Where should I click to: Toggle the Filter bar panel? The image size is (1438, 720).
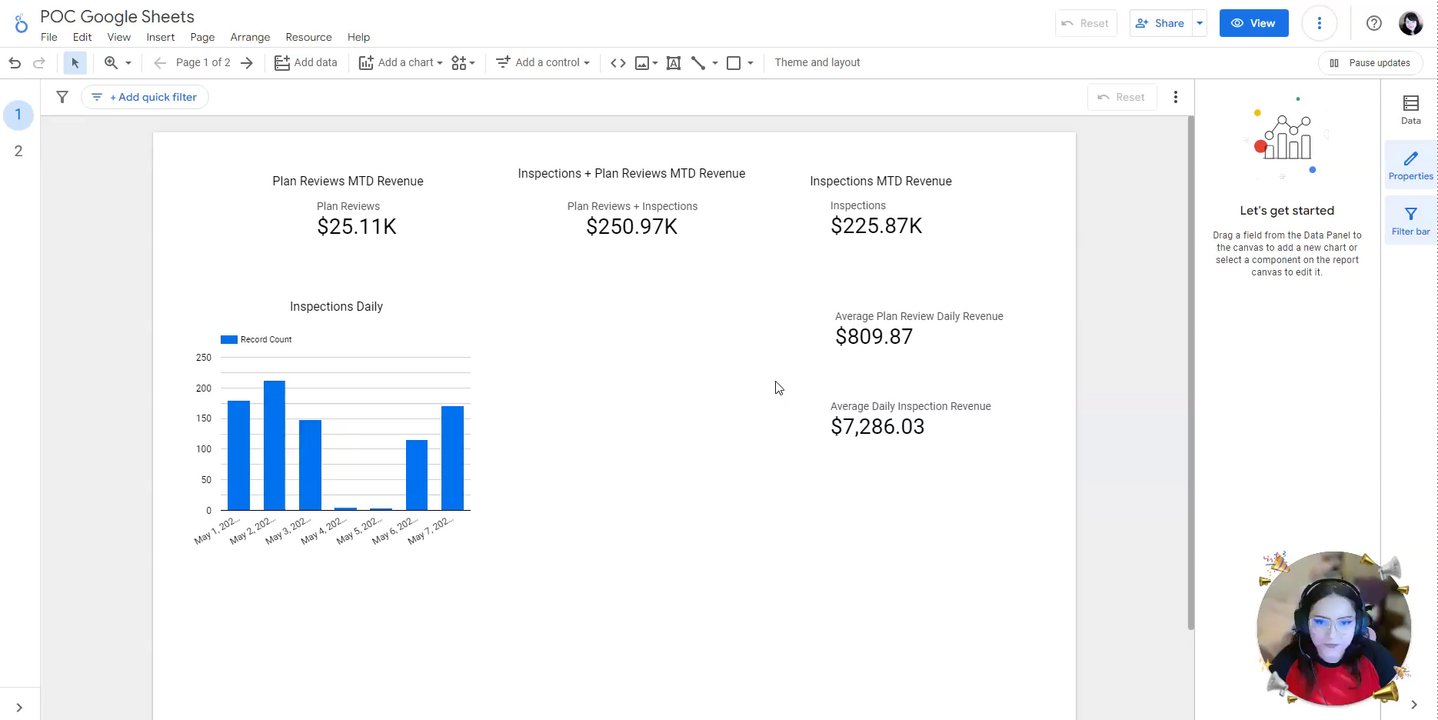(1410, 220)
